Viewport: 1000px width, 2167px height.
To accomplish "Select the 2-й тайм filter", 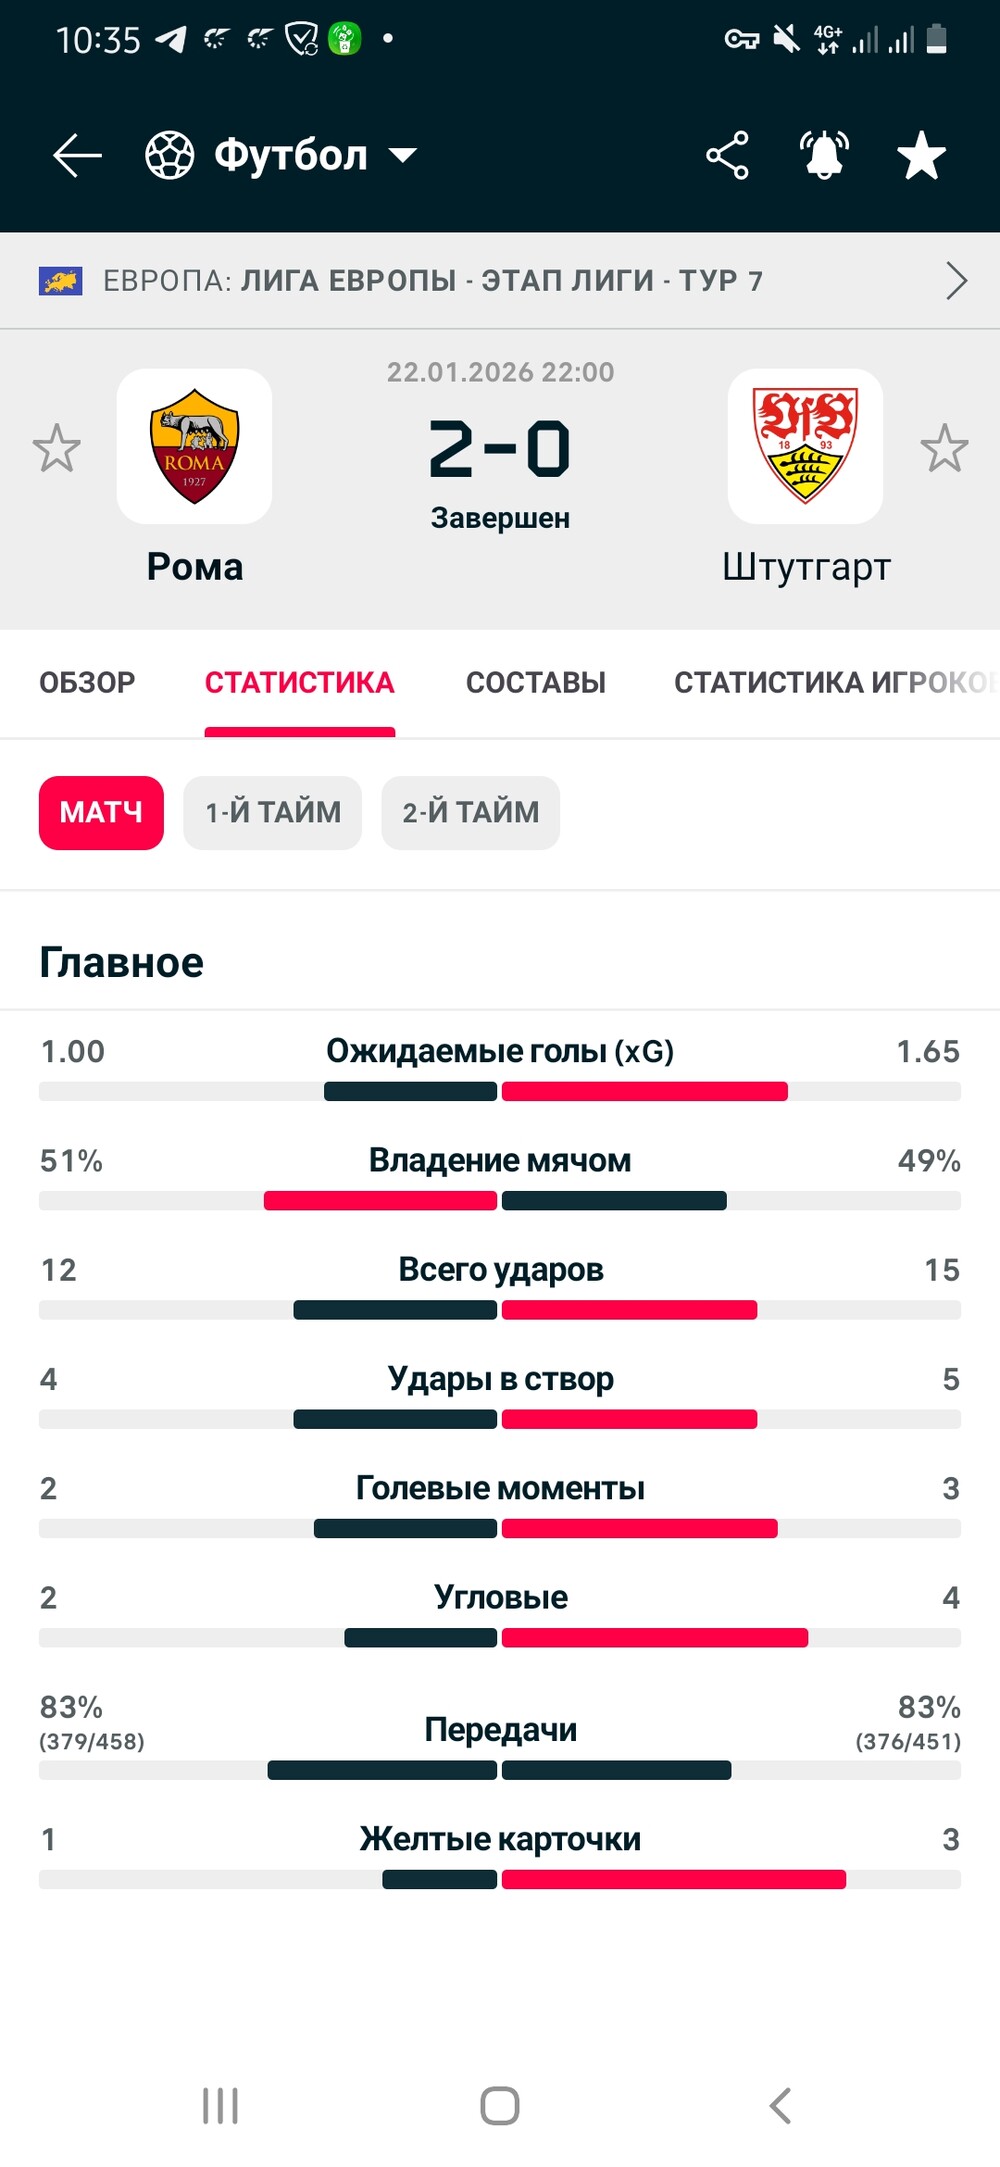I will (x=470, y=812).
